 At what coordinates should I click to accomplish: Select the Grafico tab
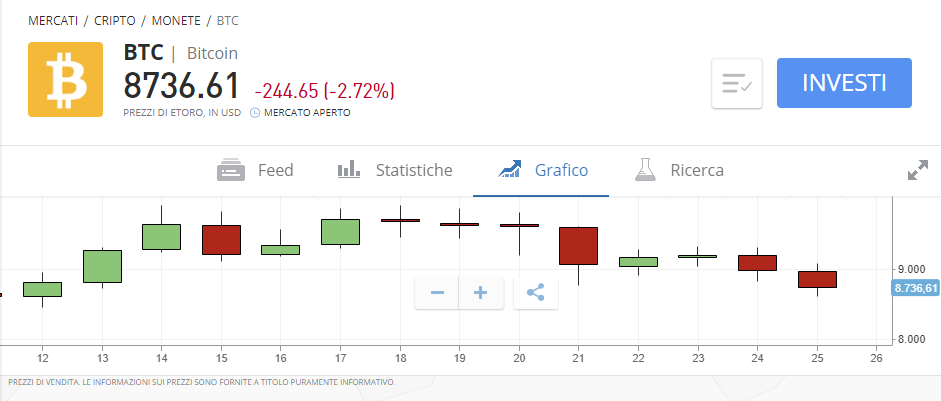[543, 170]
